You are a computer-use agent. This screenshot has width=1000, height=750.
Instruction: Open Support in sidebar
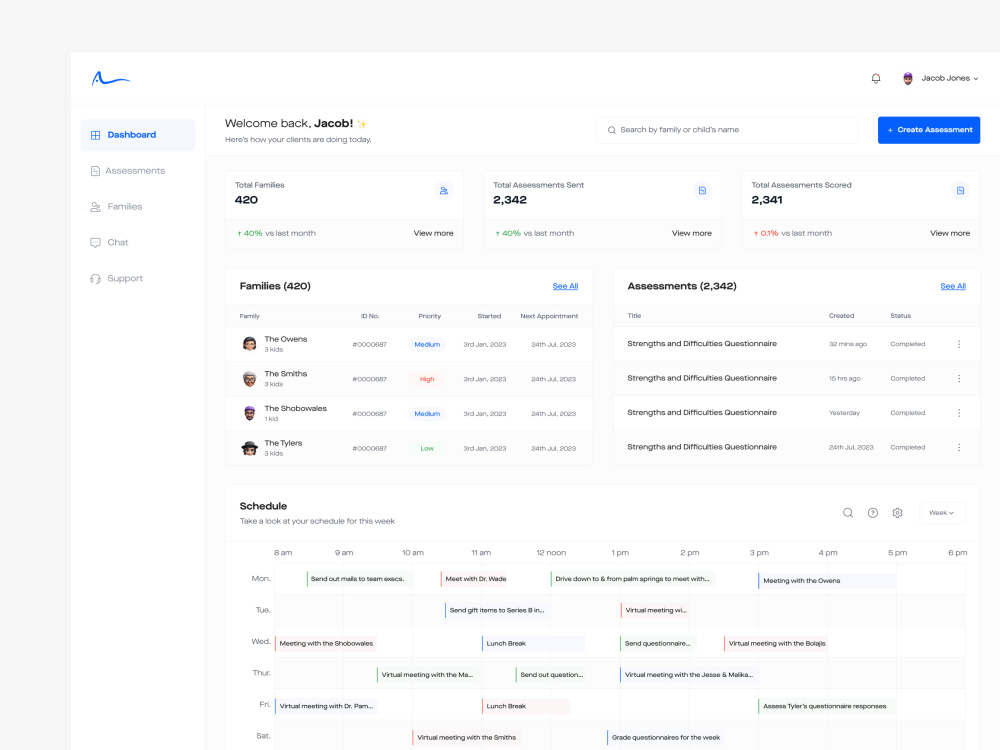click(x=116, y=279)
